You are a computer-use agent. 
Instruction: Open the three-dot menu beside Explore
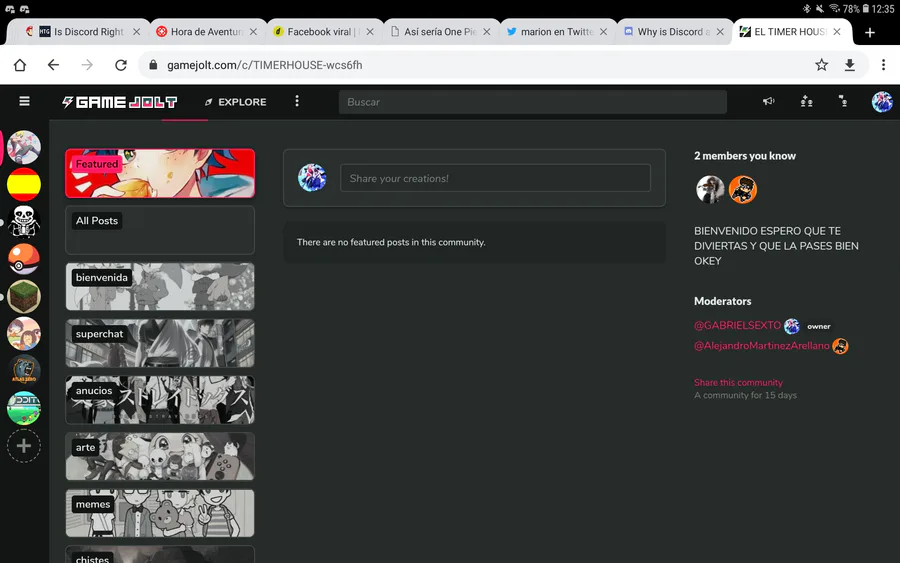pos(297,102)
